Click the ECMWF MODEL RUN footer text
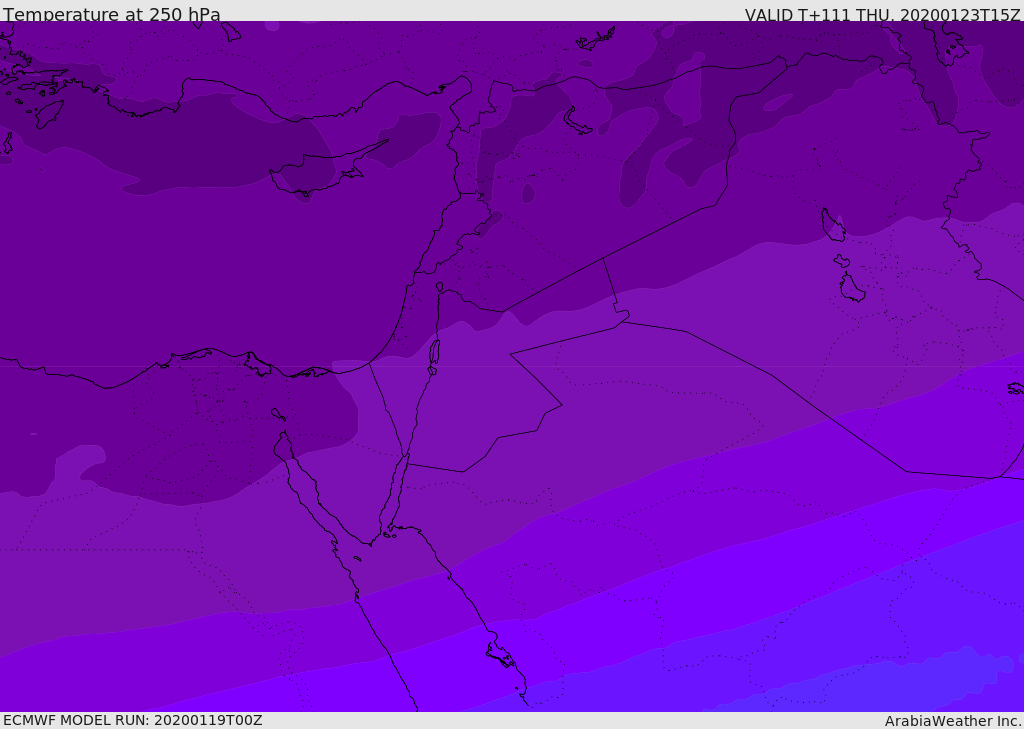The image size is (1024, 729). tap(133, 720)
